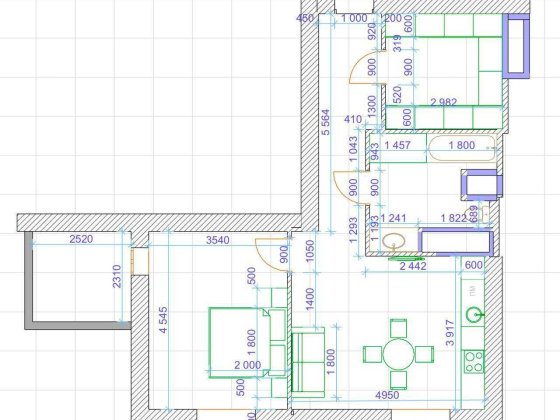Select the four-burner stove symbol
The width and height of the screenshot is (560, 420).
[474, 361]
